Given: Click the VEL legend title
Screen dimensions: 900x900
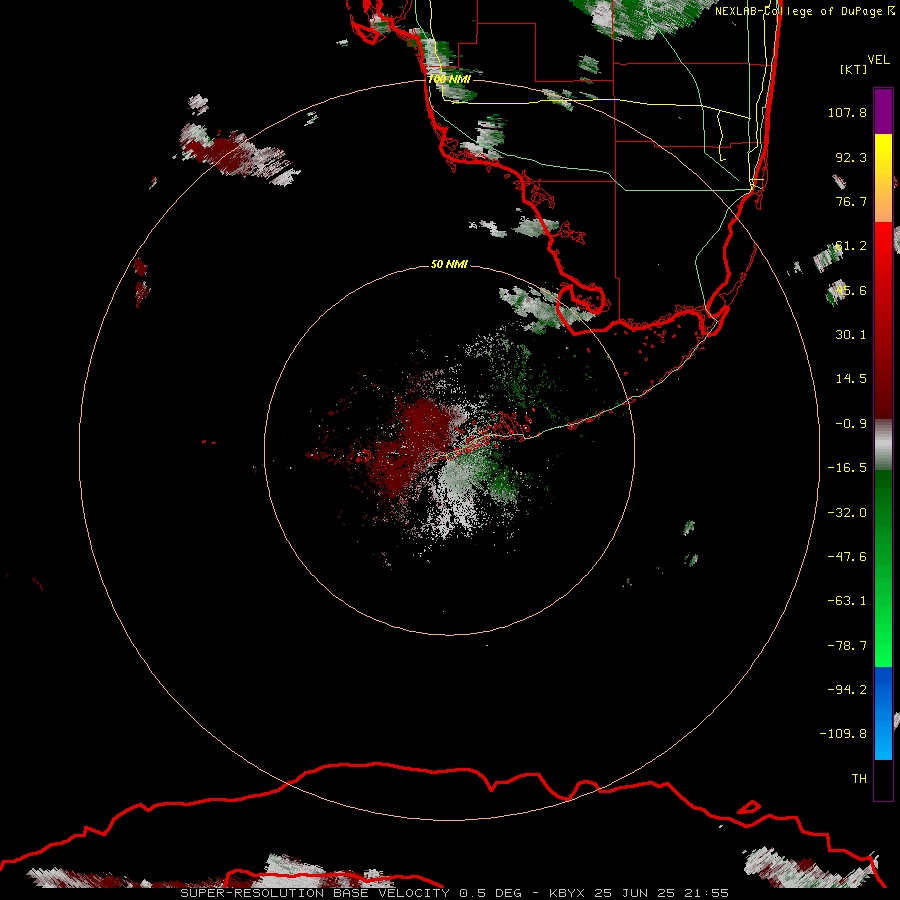Looking at the screenshot, I should (x=878, y=60).
